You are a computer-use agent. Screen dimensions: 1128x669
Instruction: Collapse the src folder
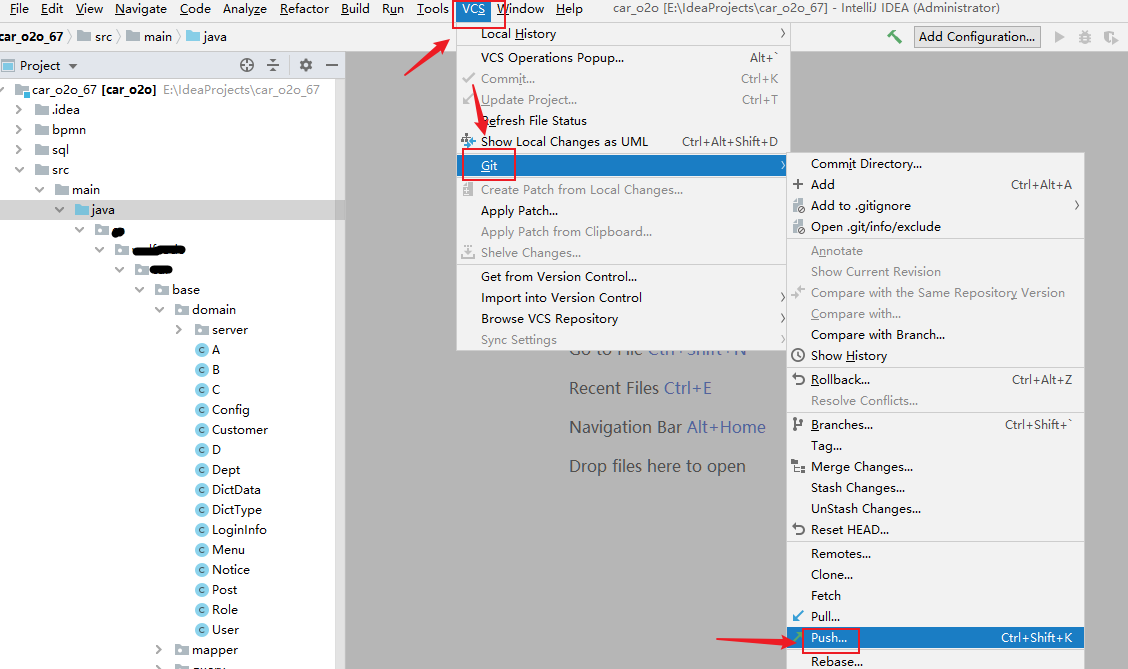point(19,170)
